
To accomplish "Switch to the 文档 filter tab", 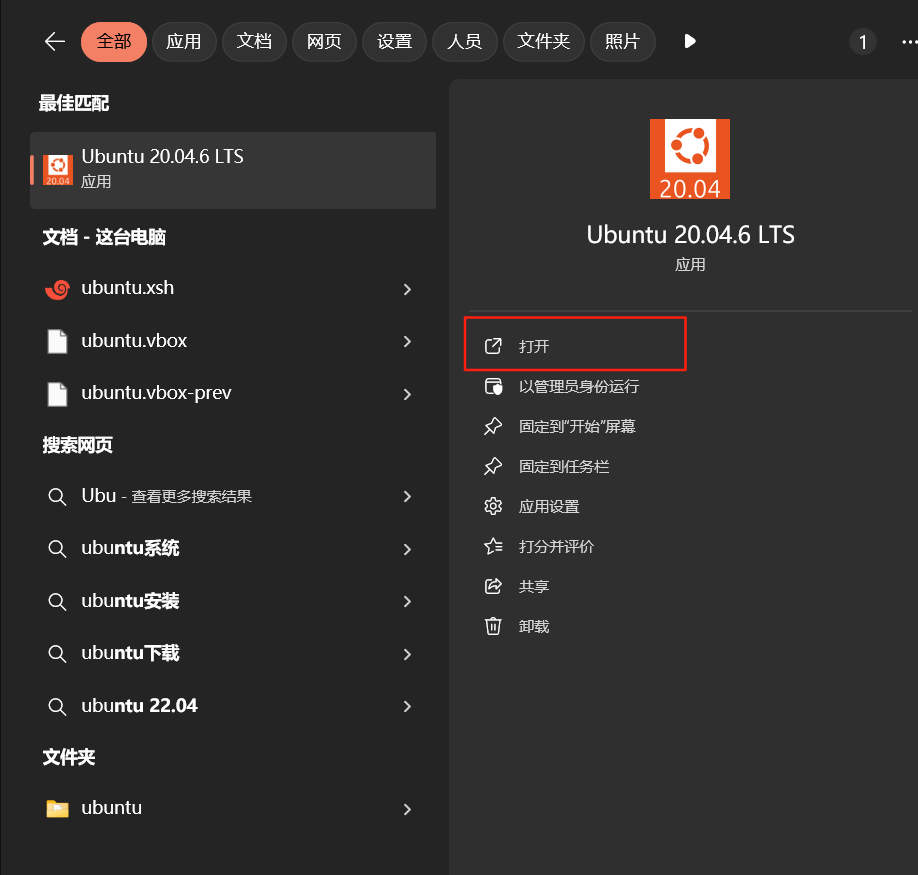I will click(254, 42).
